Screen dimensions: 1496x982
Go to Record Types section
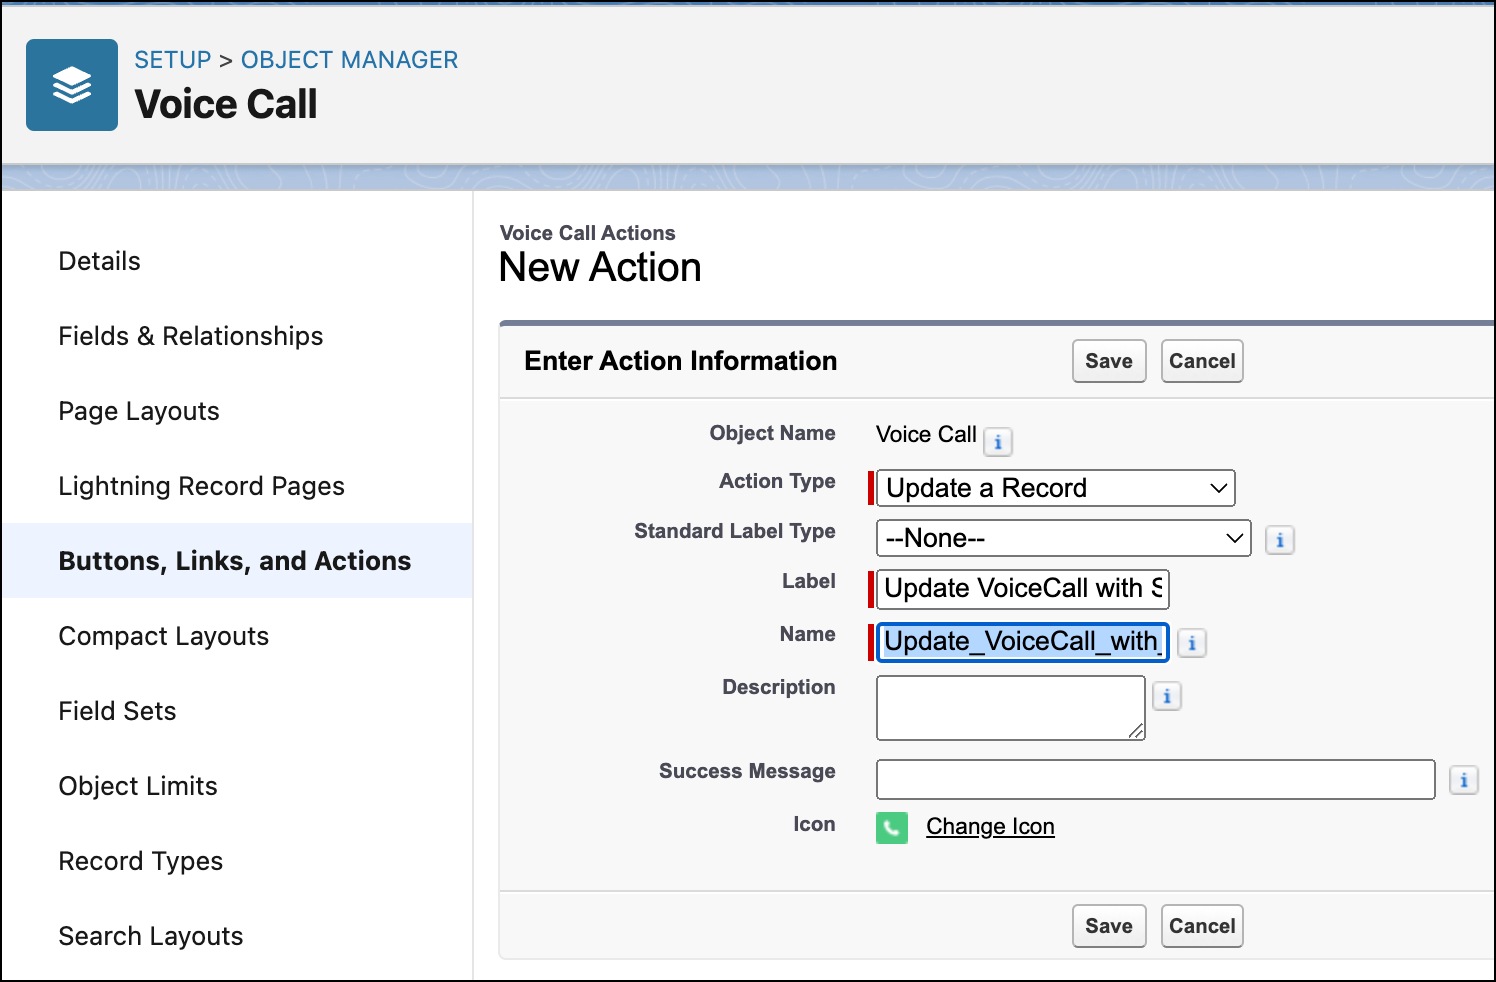[x=141, y=861]
